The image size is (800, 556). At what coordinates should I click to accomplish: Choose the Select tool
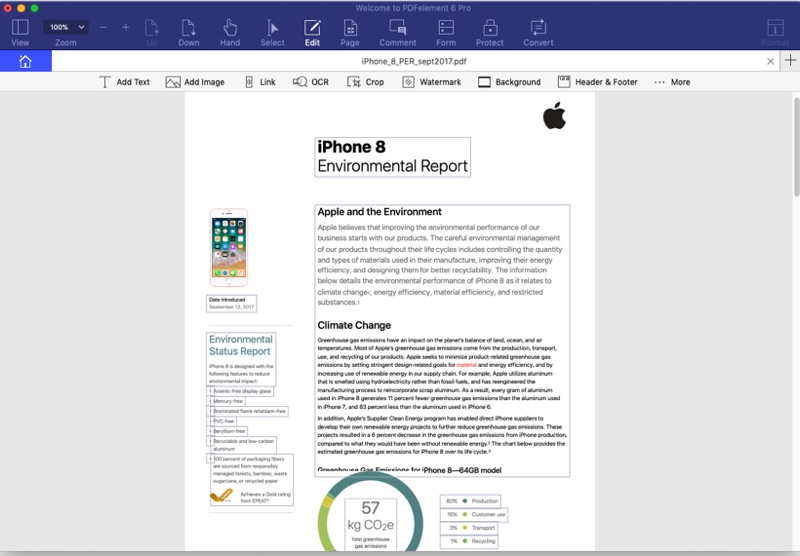tap(272, 33)
